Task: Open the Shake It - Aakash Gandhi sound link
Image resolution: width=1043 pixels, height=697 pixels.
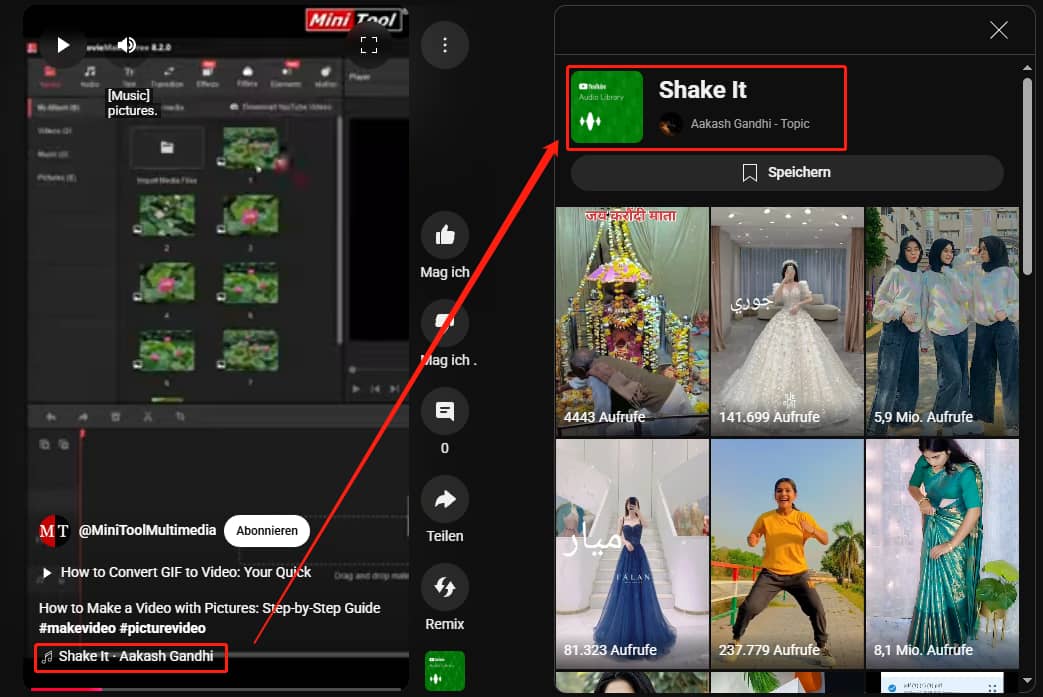Action: coord(130,656)
